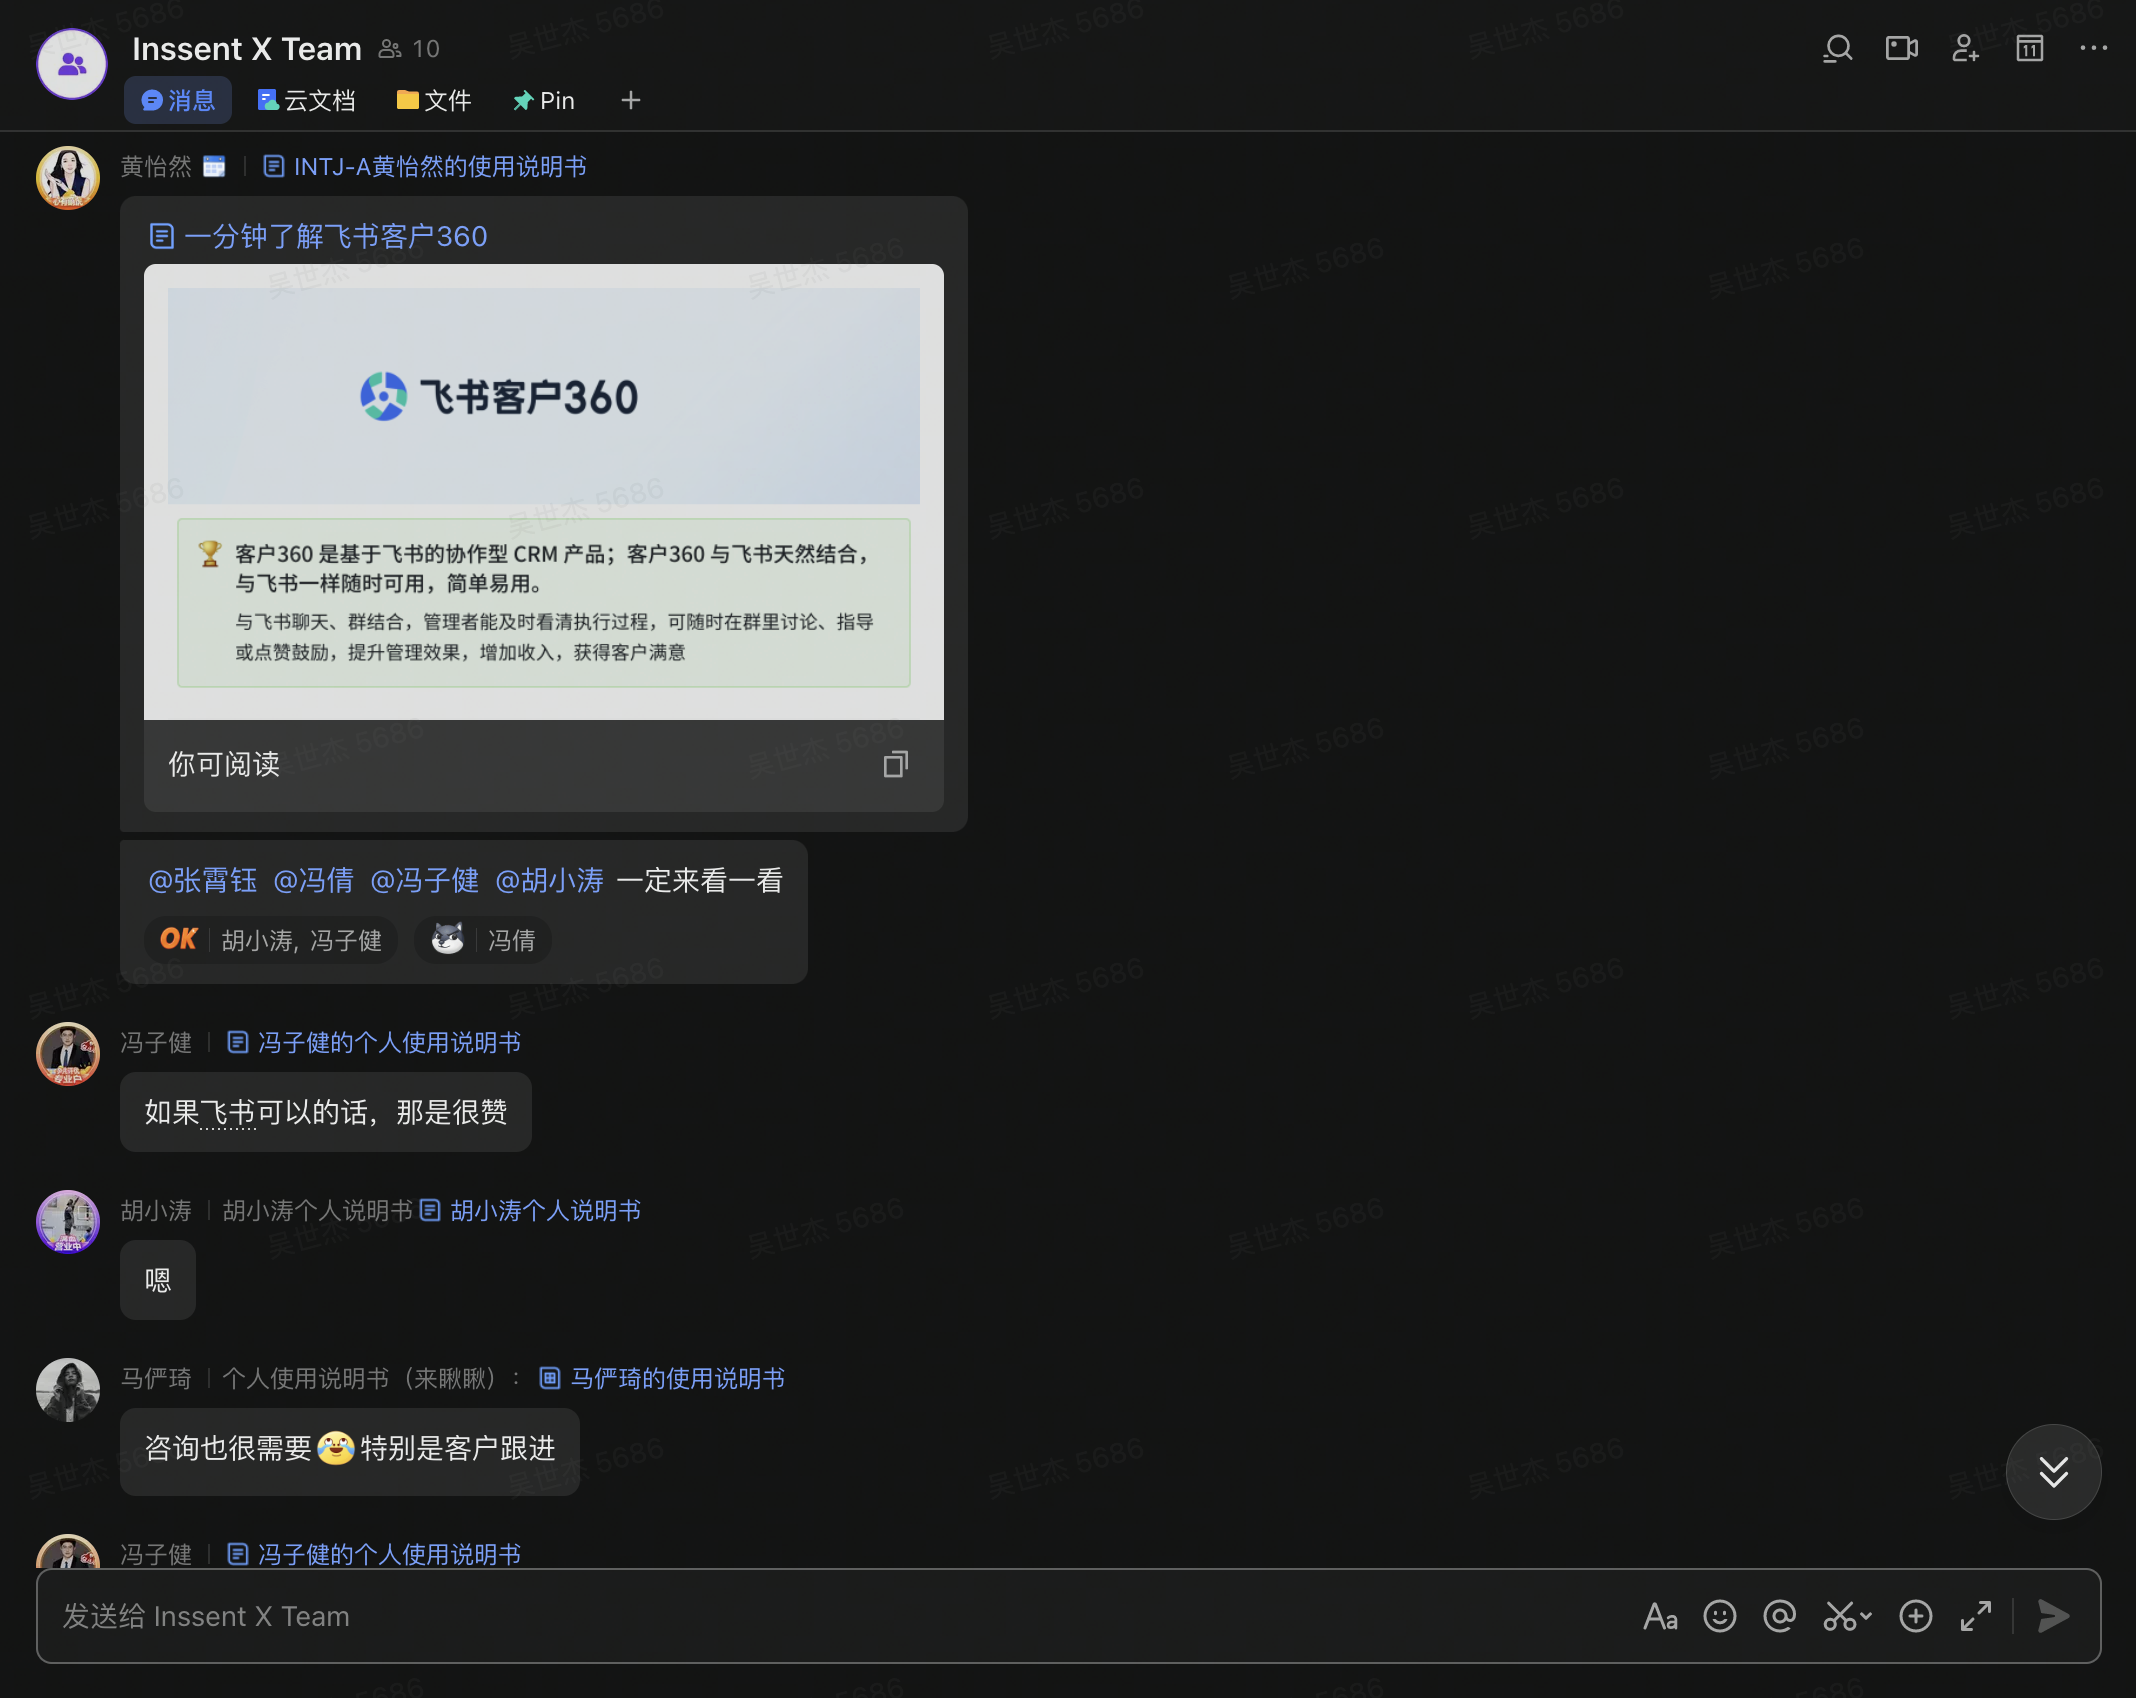Open 一分钟了解飞书客户360 document link
Viewport: 2136px width, 1698px height.
[x=318, y=236]
